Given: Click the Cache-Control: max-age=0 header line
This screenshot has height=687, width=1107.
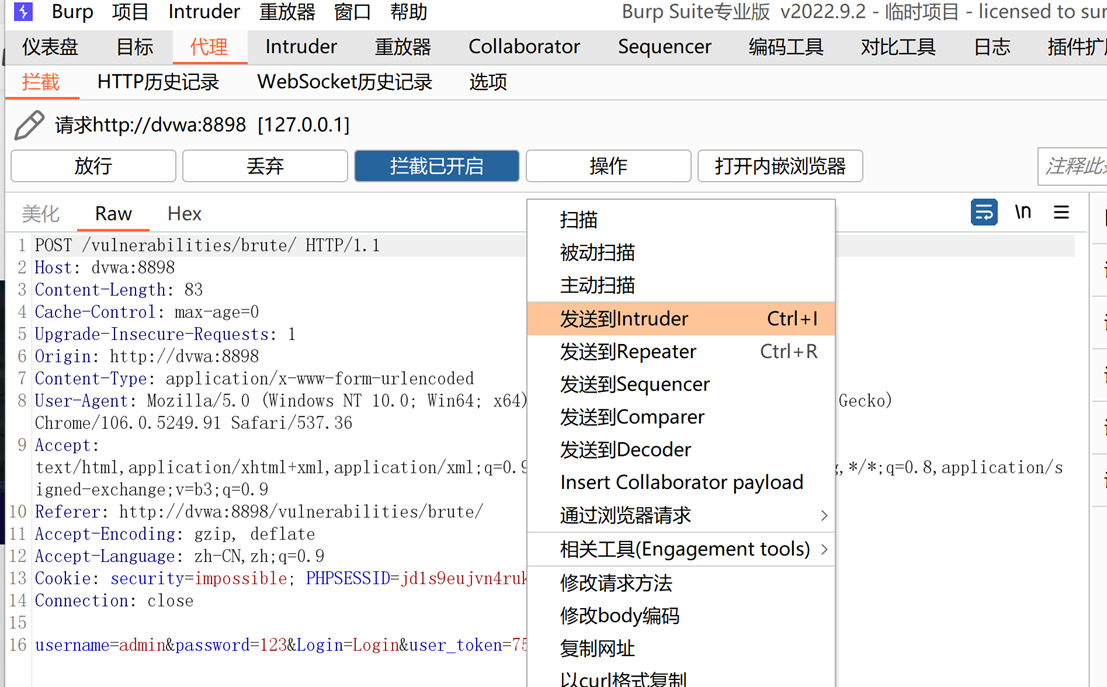Looking at the screenshot, I should (x=147, y=312).
